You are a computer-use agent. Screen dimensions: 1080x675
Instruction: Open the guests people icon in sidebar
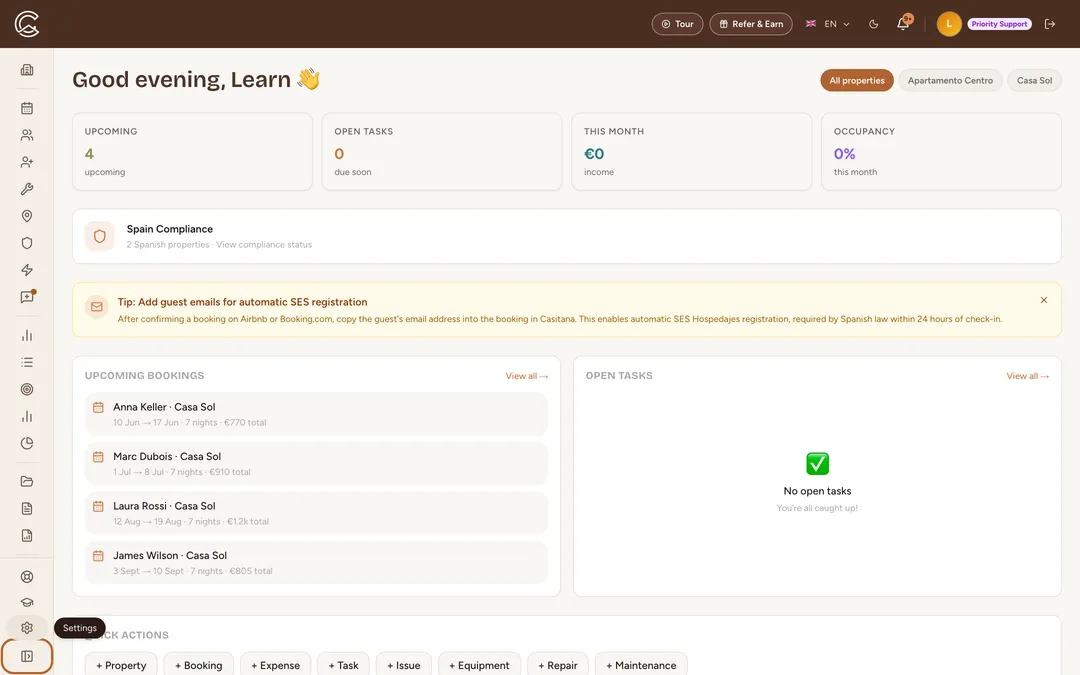click(x=27, y=135)
